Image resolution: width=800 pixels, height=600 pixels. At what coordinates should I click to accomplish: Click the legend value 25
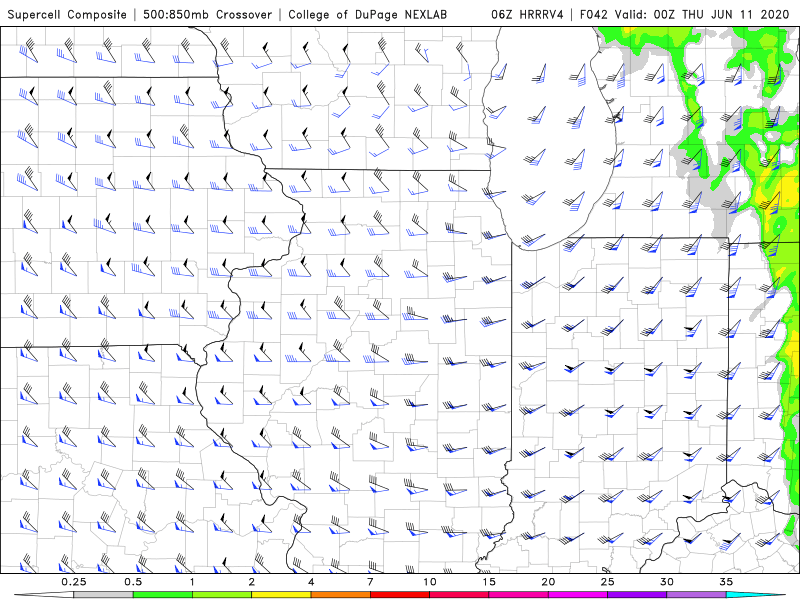click(x=608, y=582)
